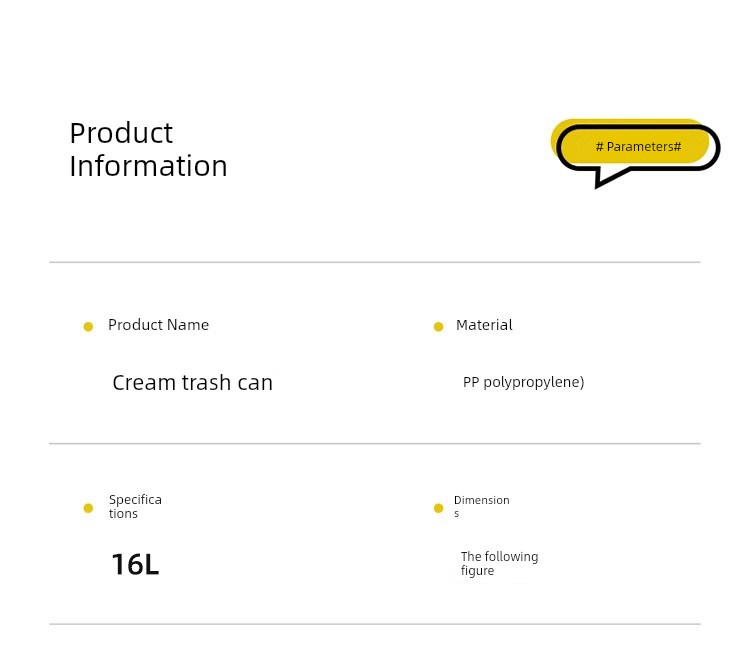Click the bullet beside Material
The width and height of the screenshot is (750, 663).
point(438,327)
